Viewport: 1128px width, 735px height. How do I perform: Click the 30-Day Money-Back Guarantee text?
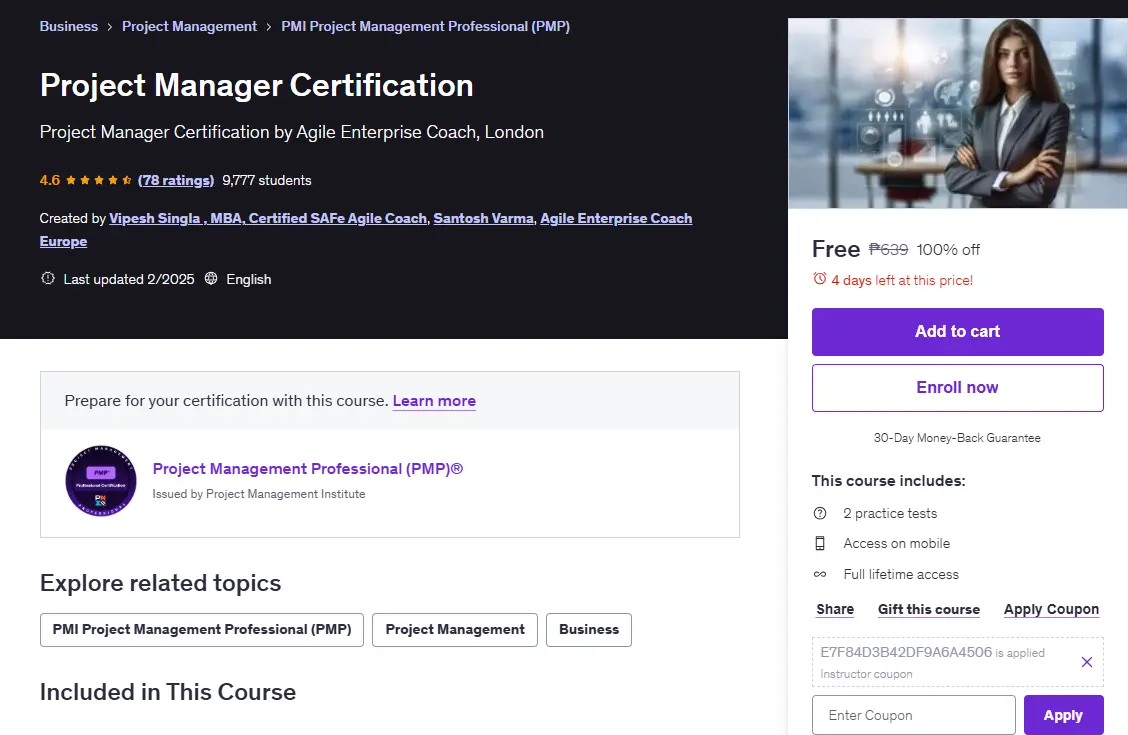pyautogui.click(x=957, y=438)
